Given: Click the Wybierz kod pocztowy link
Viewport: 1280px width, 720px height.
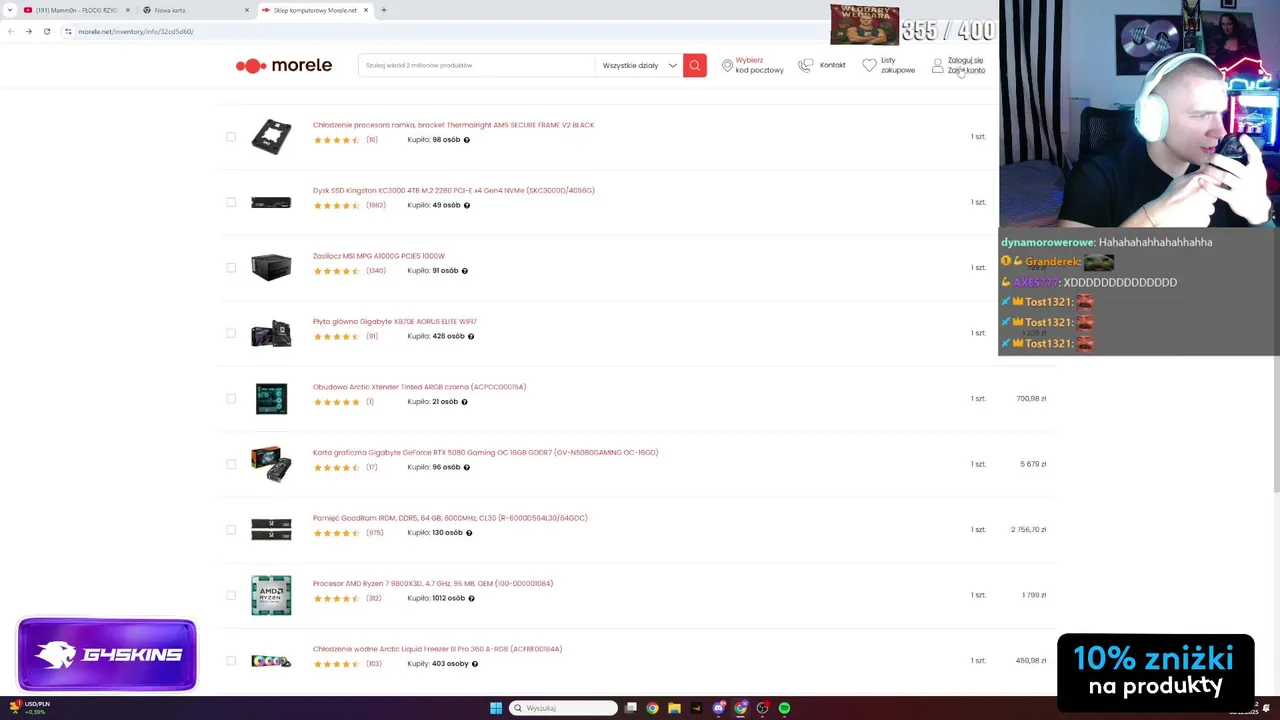Looking at the screenshot, I should pyautogui.click(x=759, y=65).
